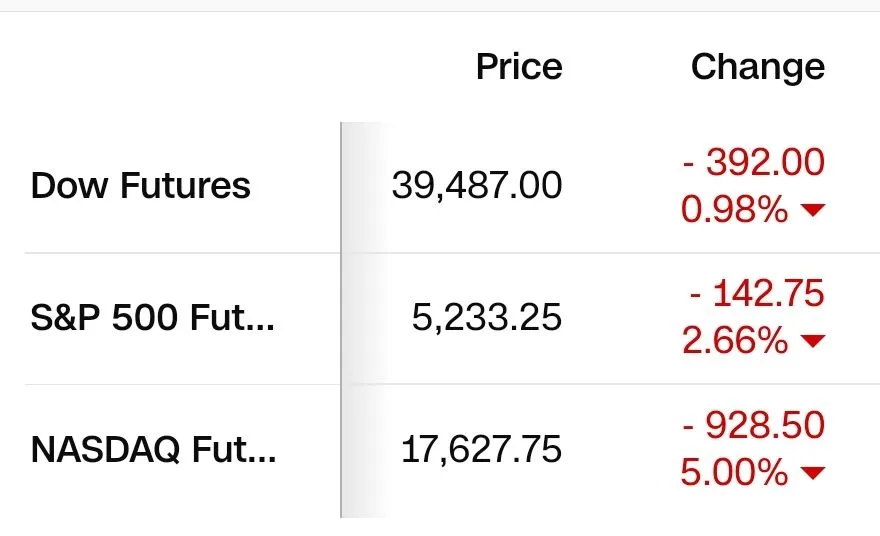
Task: Click the S&P 500 red down arrow
Action: pos(813,341)
